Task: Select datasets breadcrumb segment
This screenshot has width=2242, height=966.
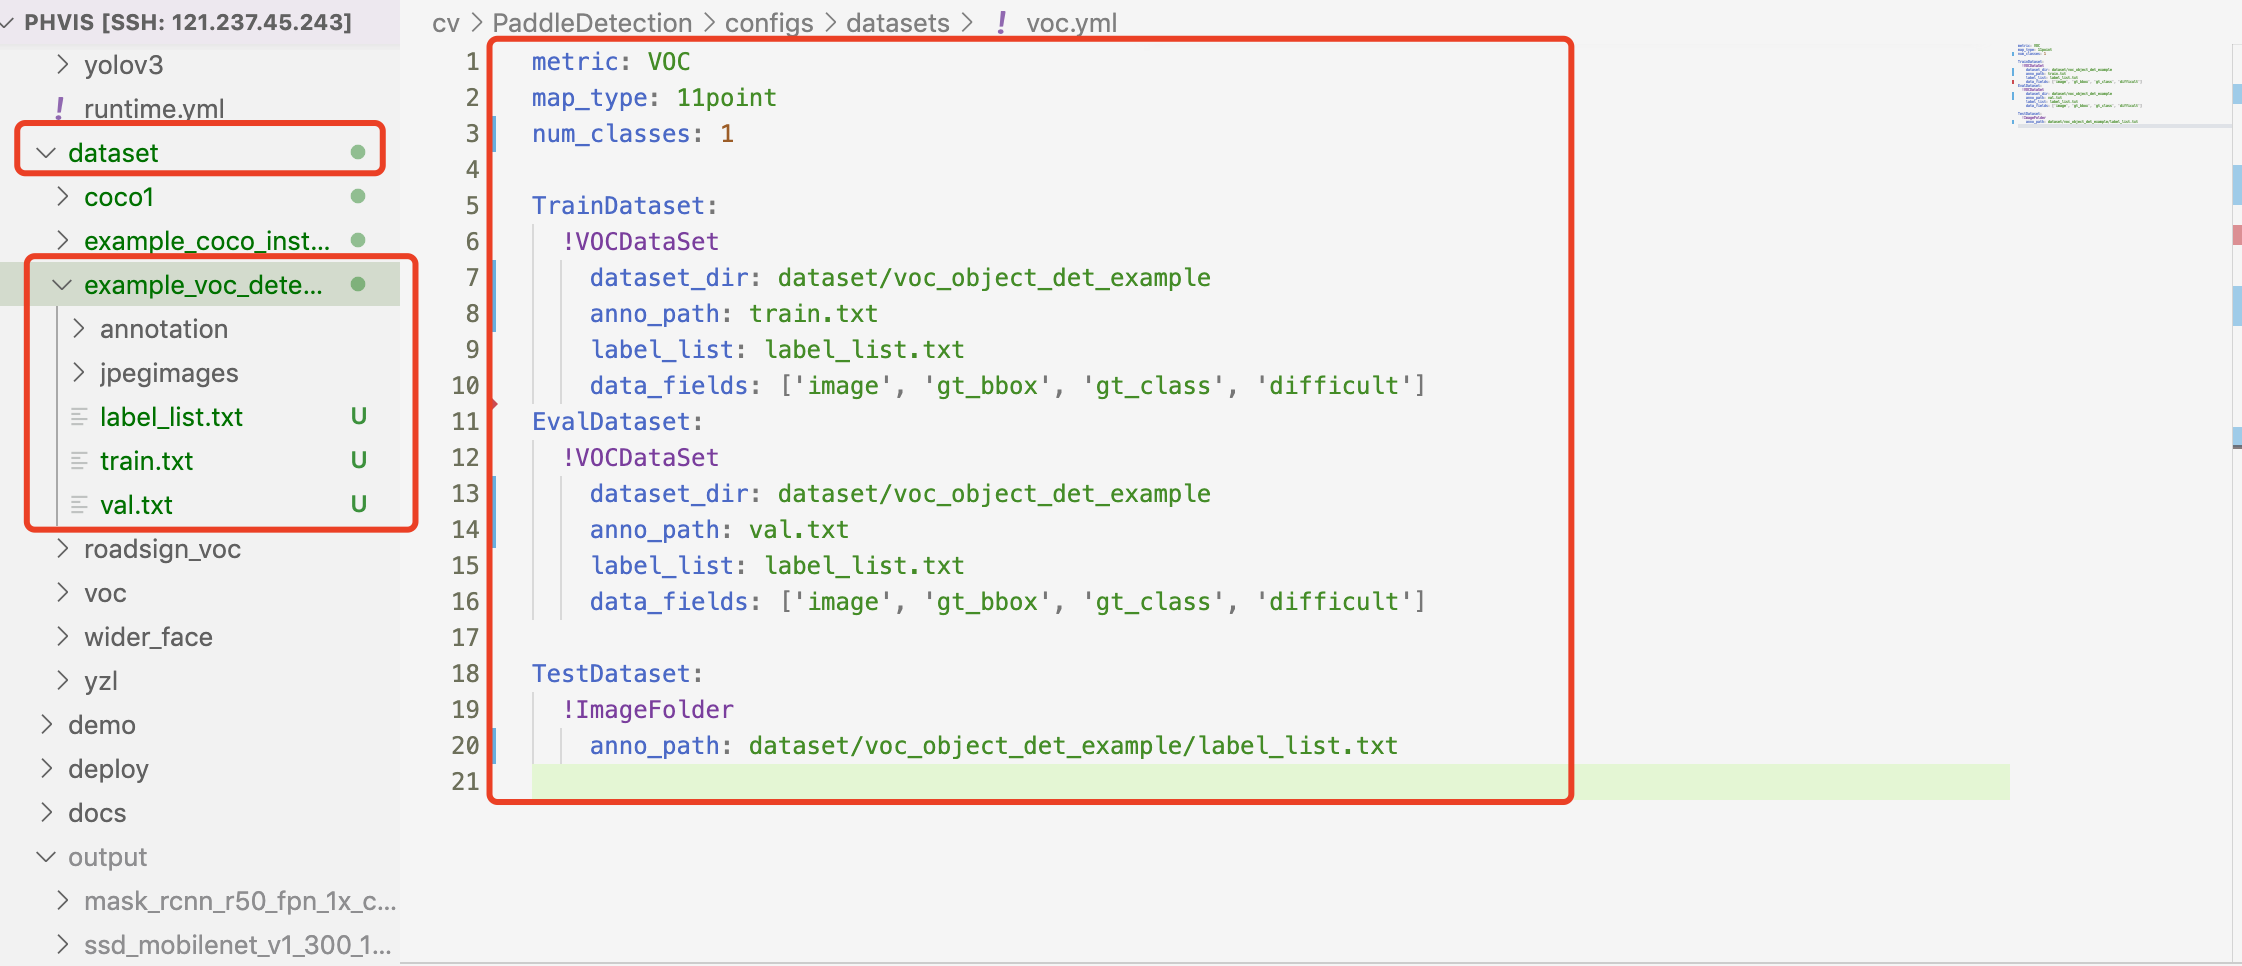Action: tap(897, 23)
